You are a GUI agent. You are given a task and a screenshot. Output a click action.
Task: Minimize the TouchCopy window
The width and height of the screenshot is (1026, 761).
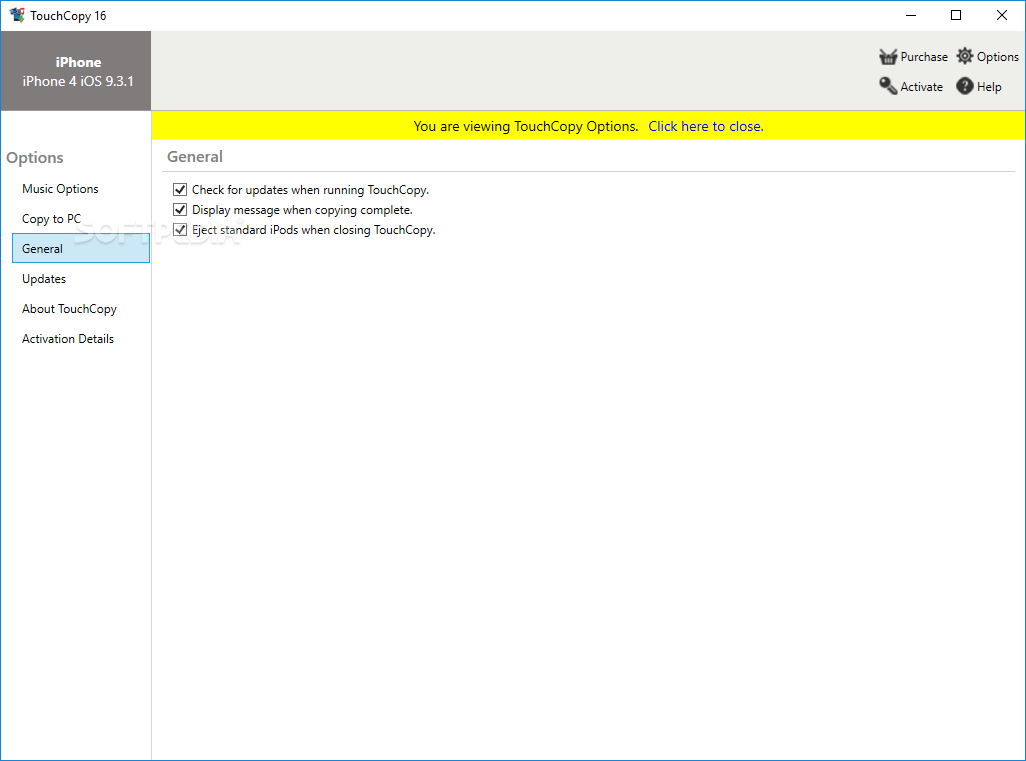911,15
